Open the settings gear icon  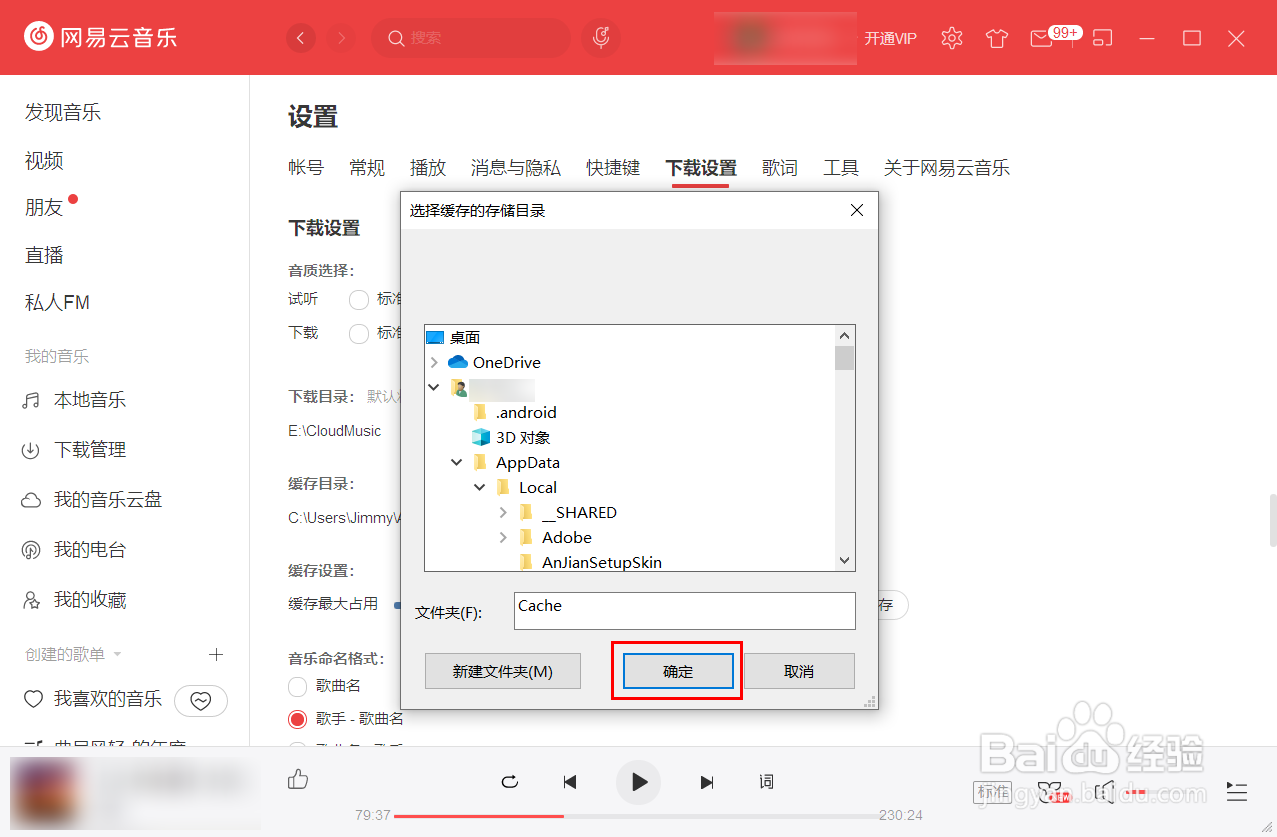coord(952,38)
